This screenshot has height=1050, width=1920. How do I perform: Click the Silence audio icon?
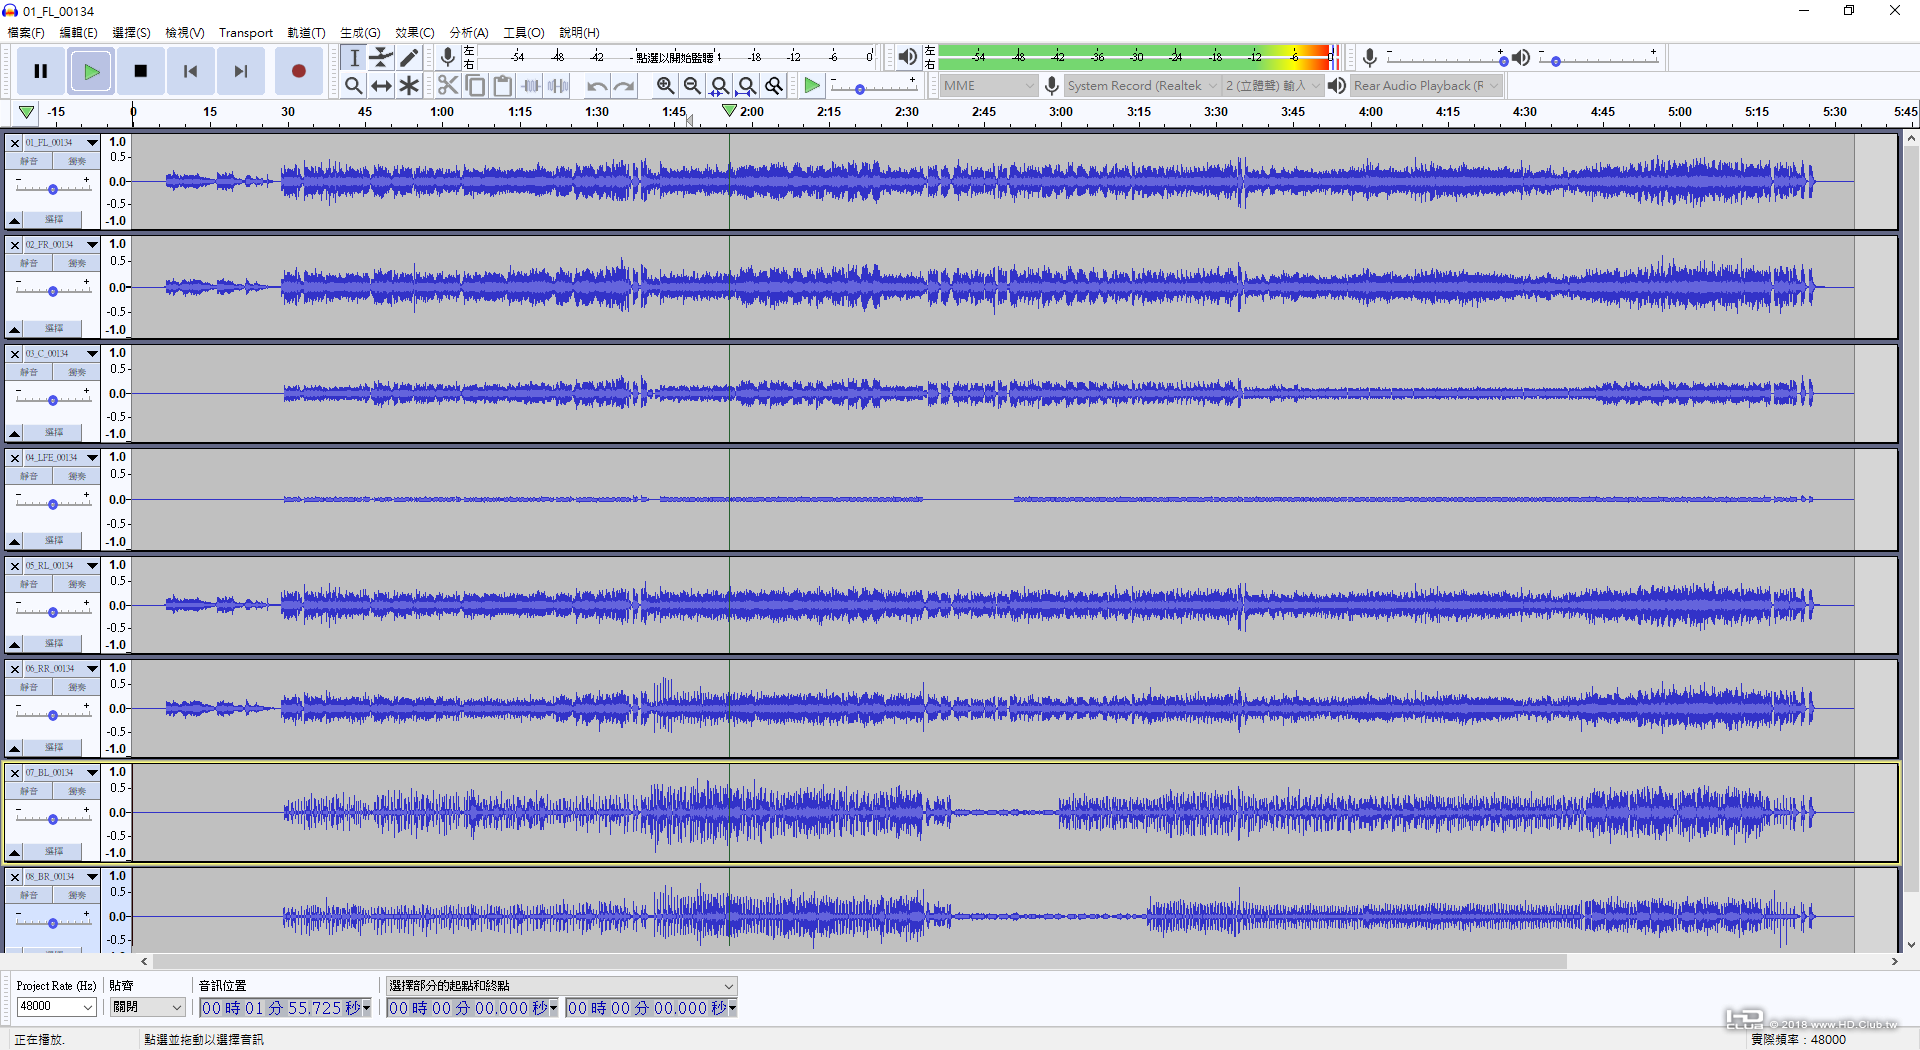(x=558, y=86)
